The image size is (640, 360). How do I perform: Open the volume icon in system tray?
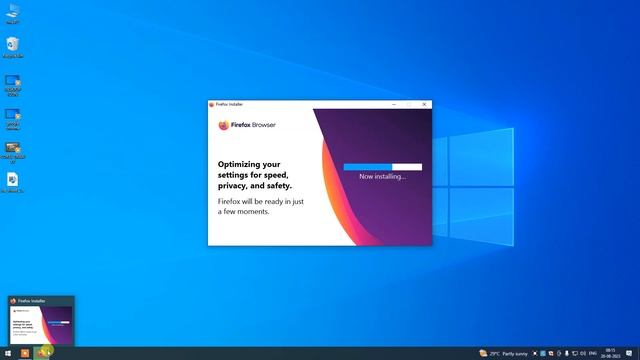tap(583, 353)
